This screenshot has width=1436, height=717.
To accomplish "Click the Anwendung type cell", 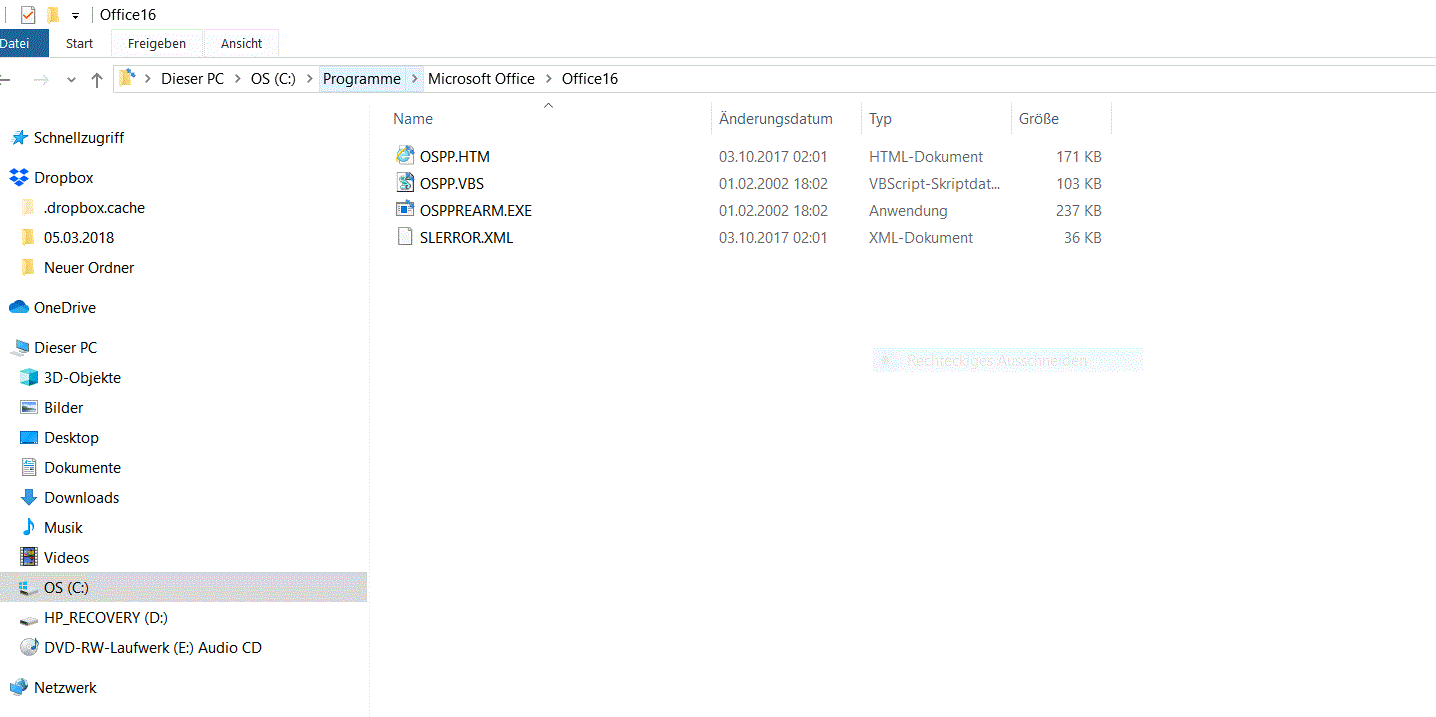I will pyautogui.click(x=908, y=211).
